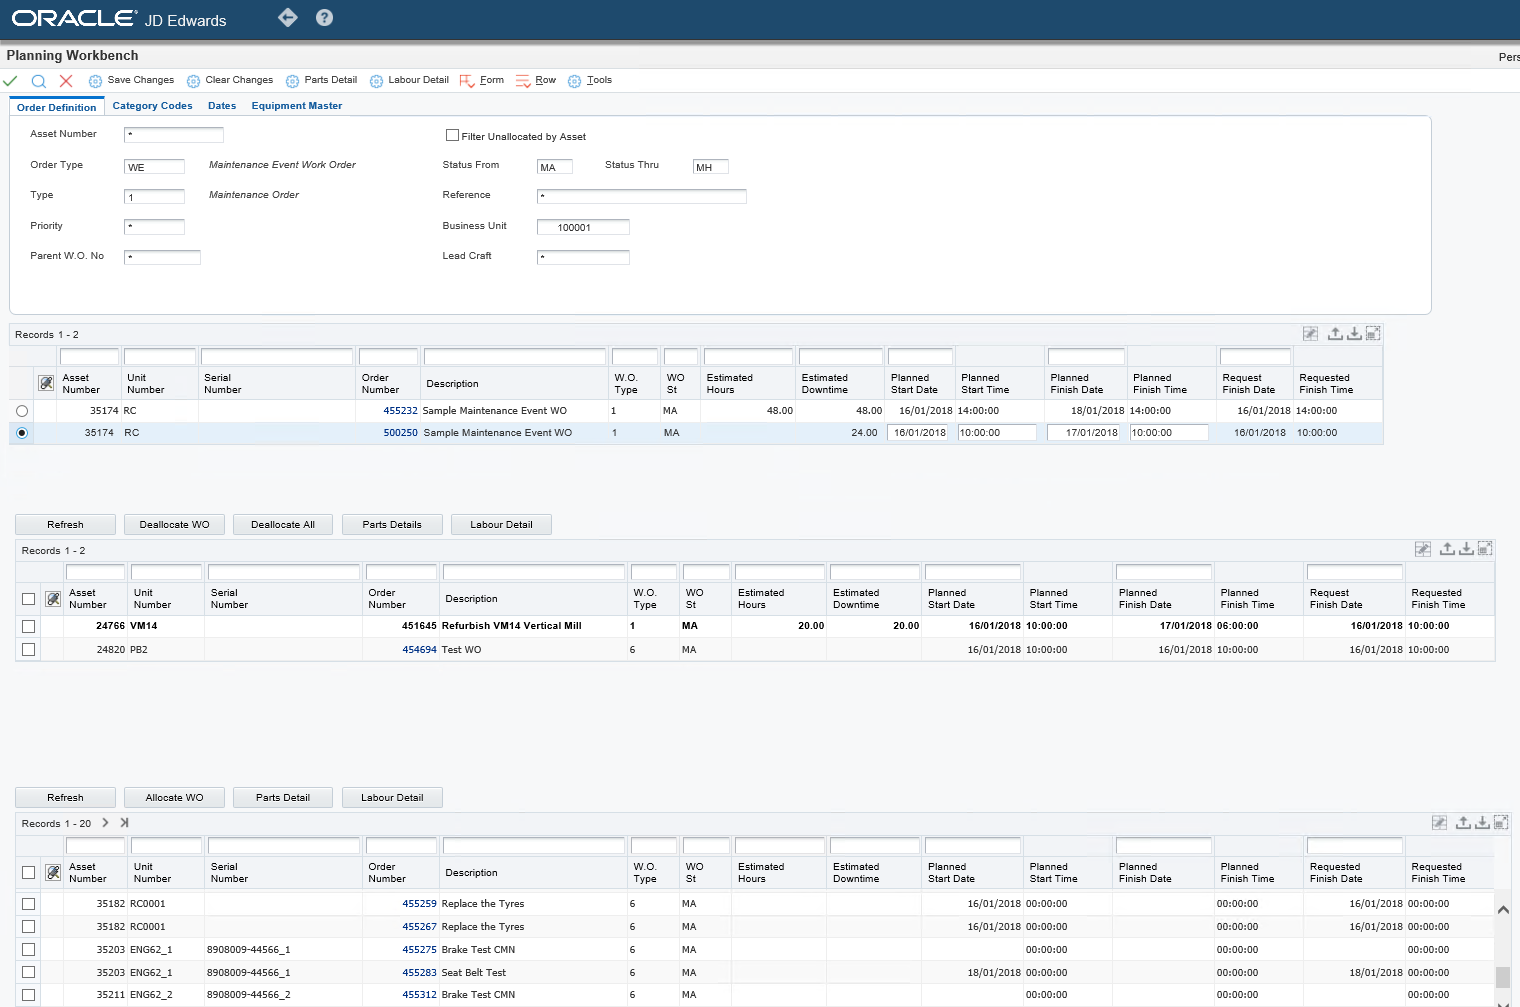Go to last page of bottom grid records
This screenshot has width=1520, height=1007.
pos(125,823)
